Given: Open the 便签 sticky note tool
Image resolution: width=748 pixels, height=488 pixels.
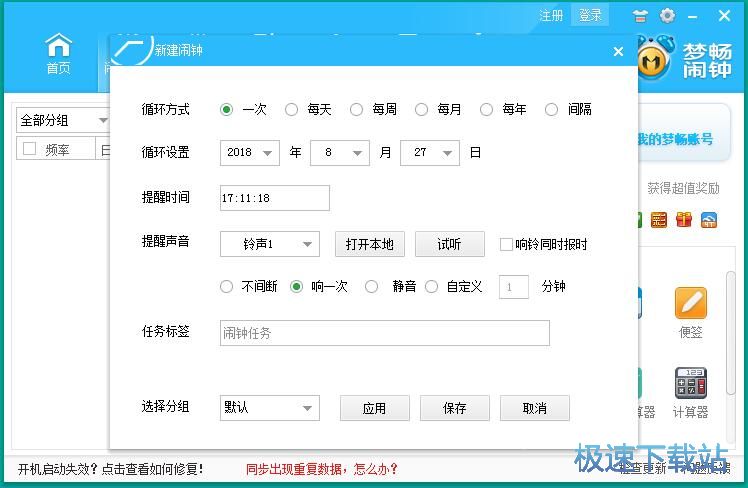Looking at the screenshot, I should [x=690, y=313].
